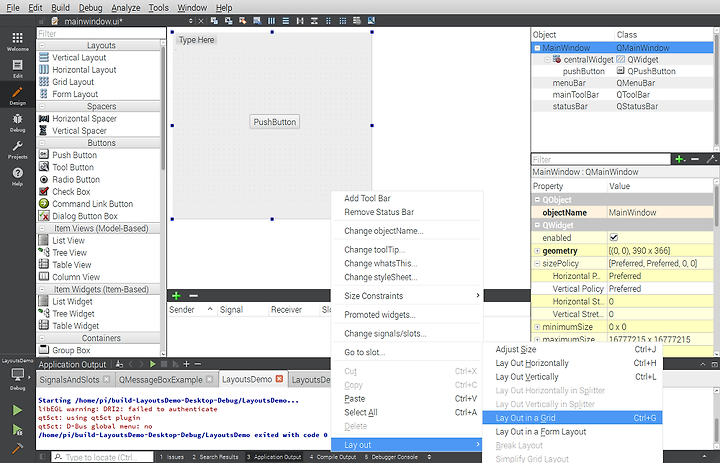Open the LayoutsDemo kit selector monitor icon

pyautogui.click(x=17, y=375)
